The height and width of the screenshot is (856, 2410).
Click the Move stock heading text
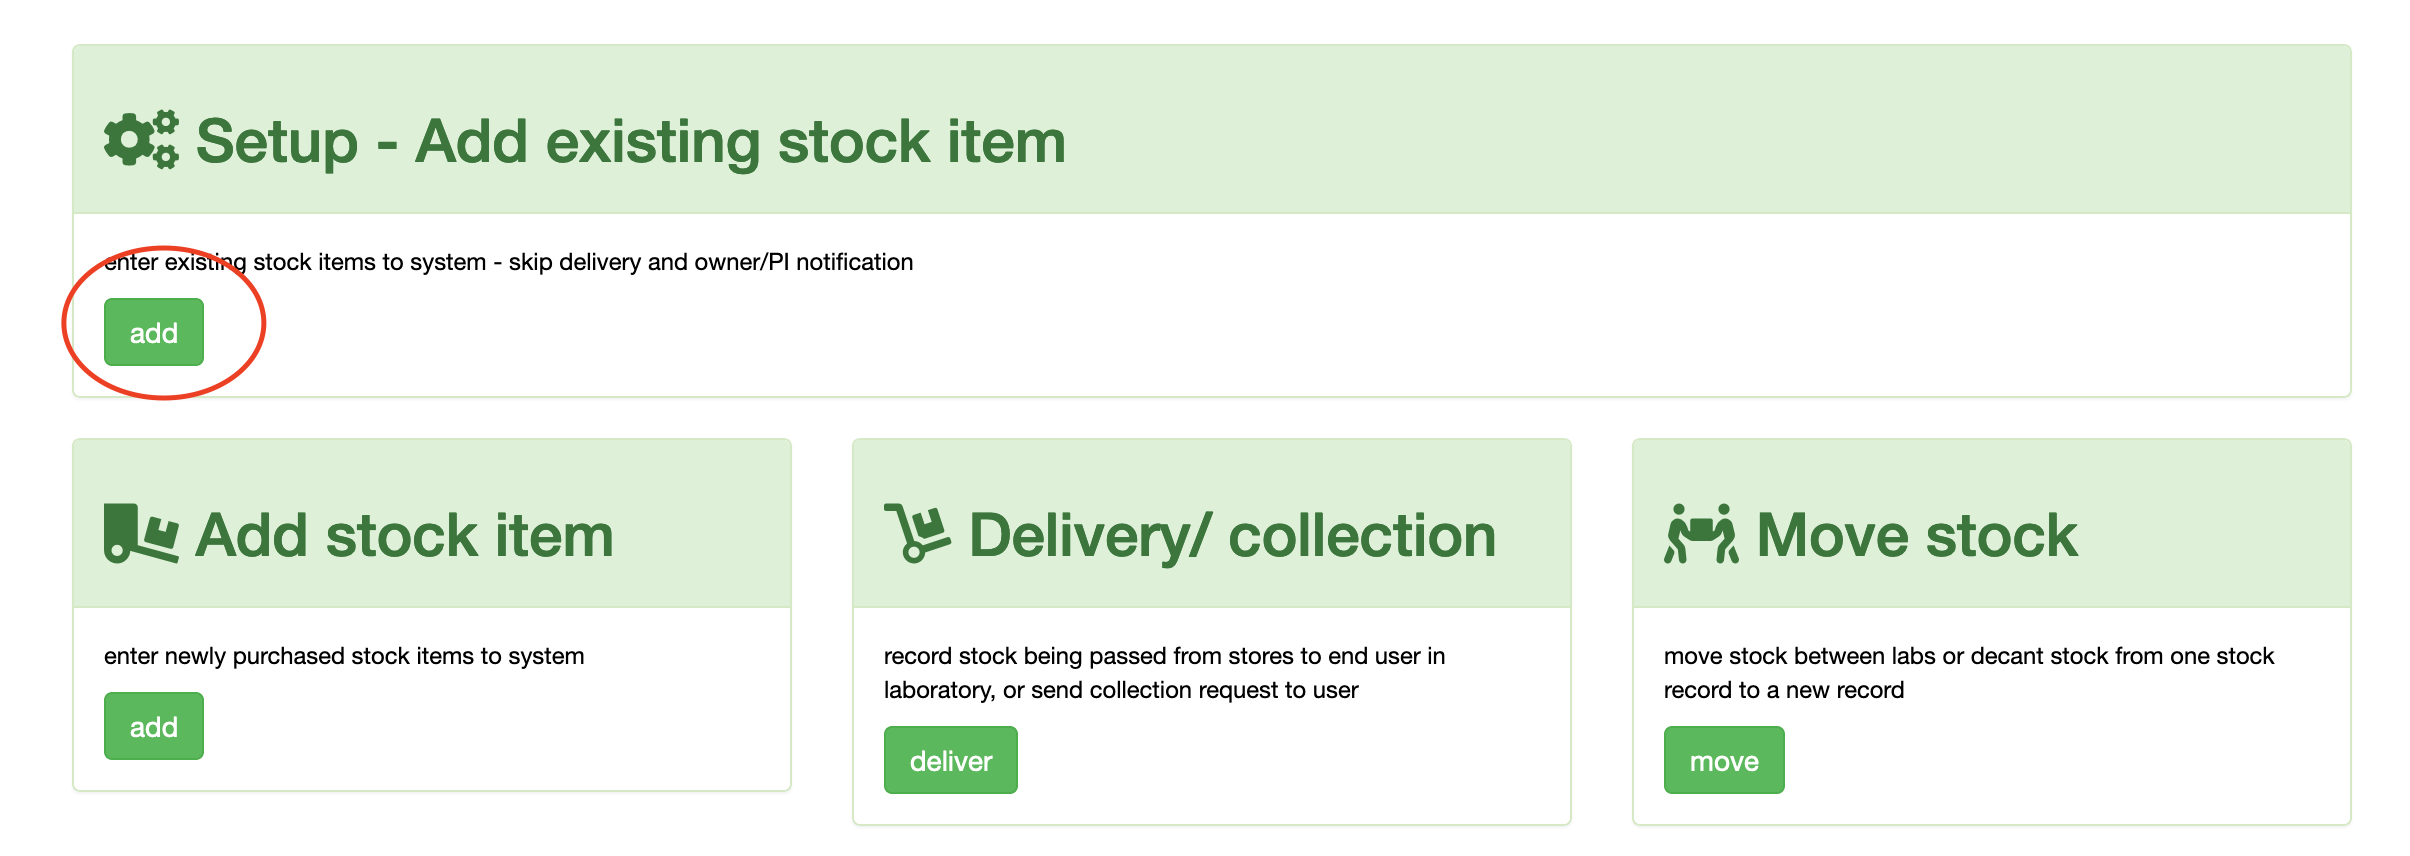click(x=1916, y=535)
